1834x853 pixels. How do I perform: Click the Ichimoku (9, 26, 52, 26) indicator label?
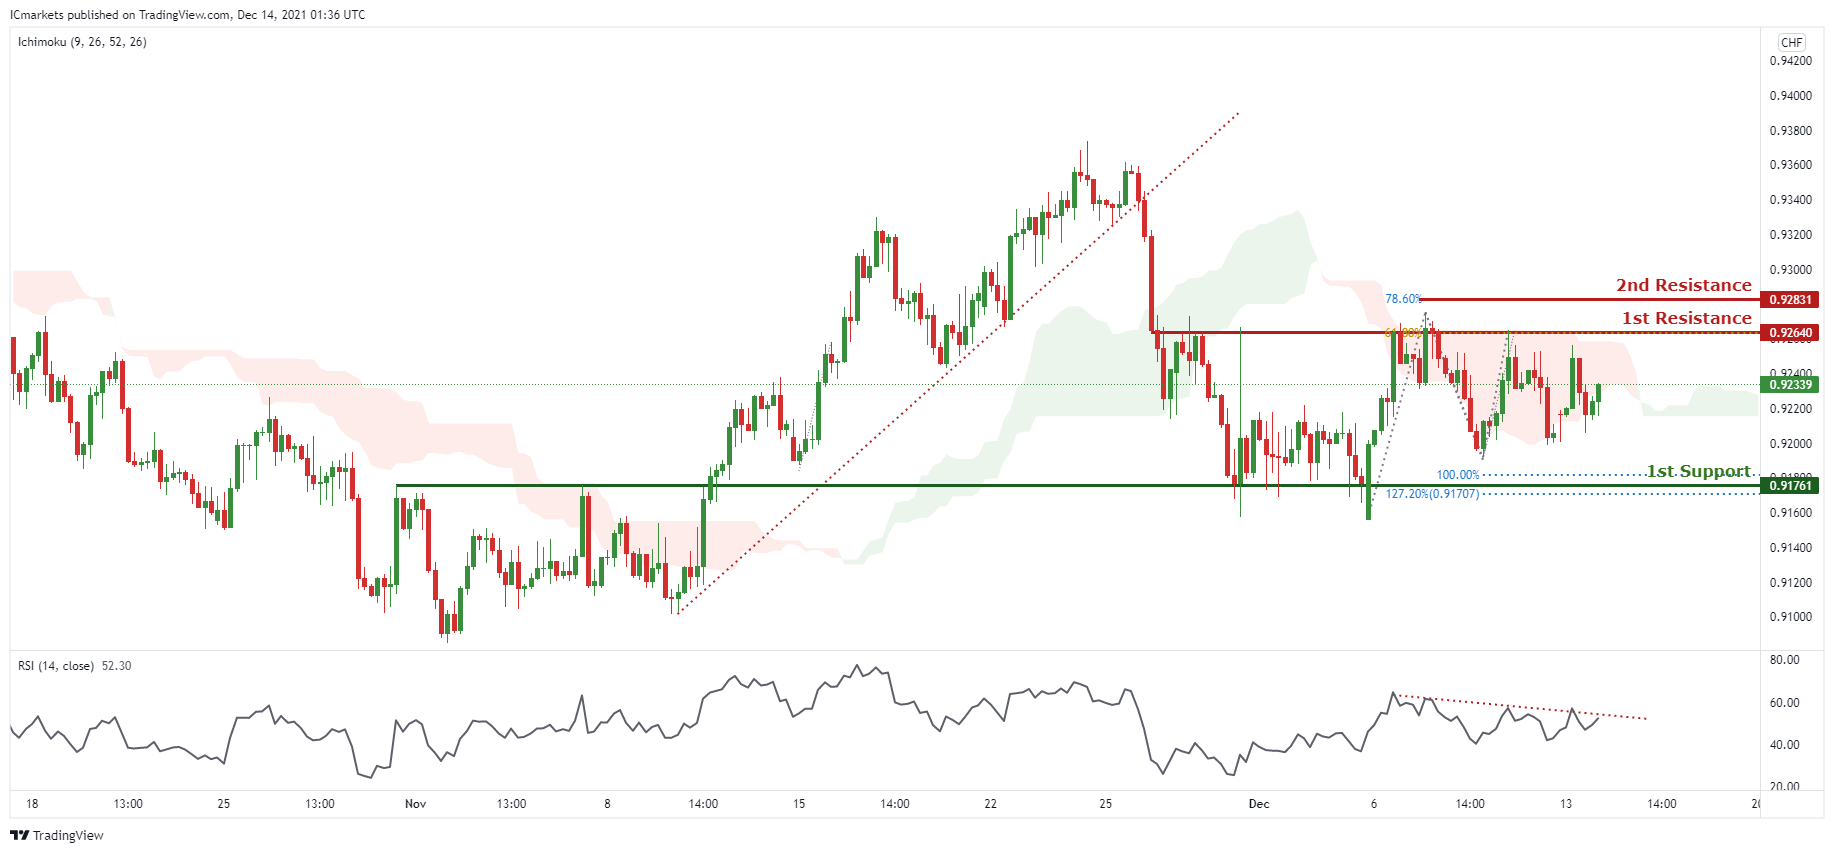click(82, 42)
